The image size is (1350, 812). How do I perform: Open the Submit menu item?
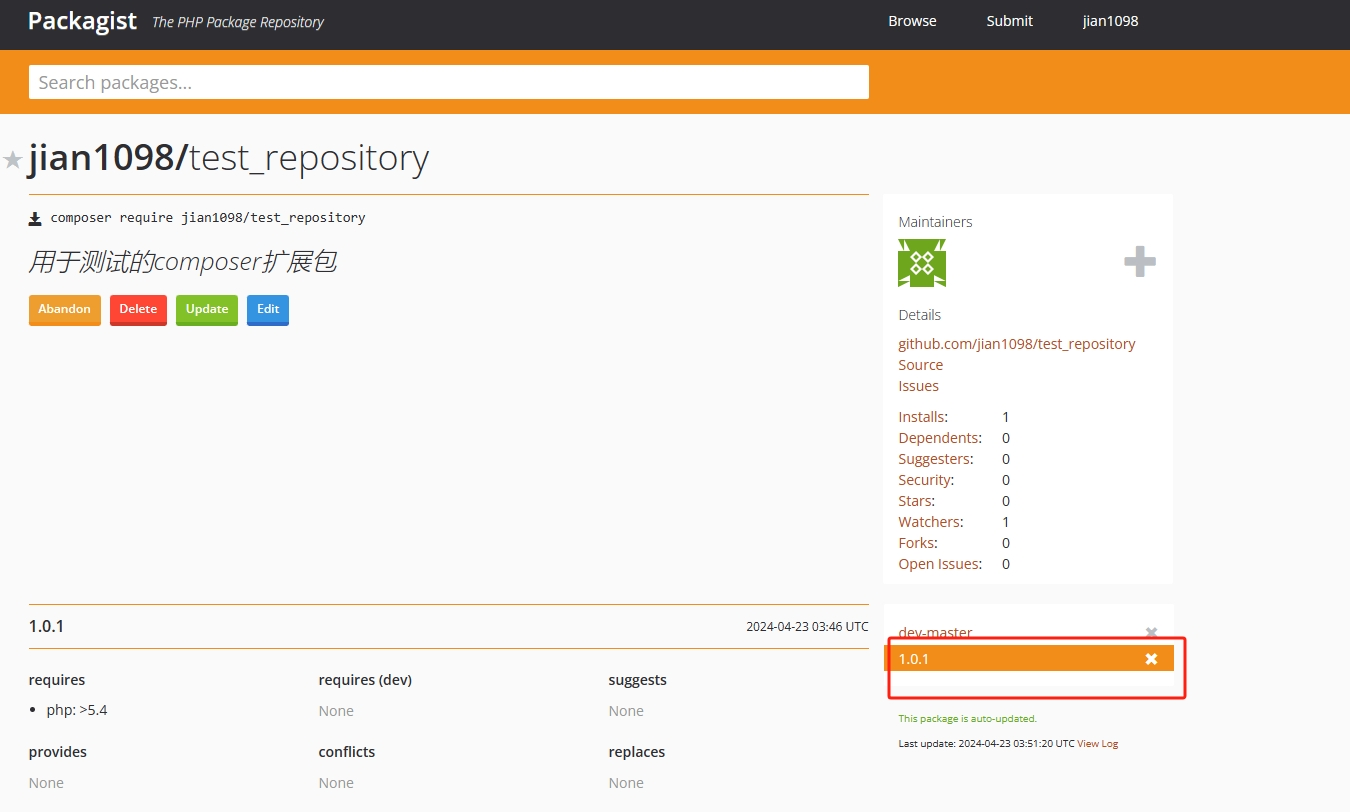[x=1009, y=21]
